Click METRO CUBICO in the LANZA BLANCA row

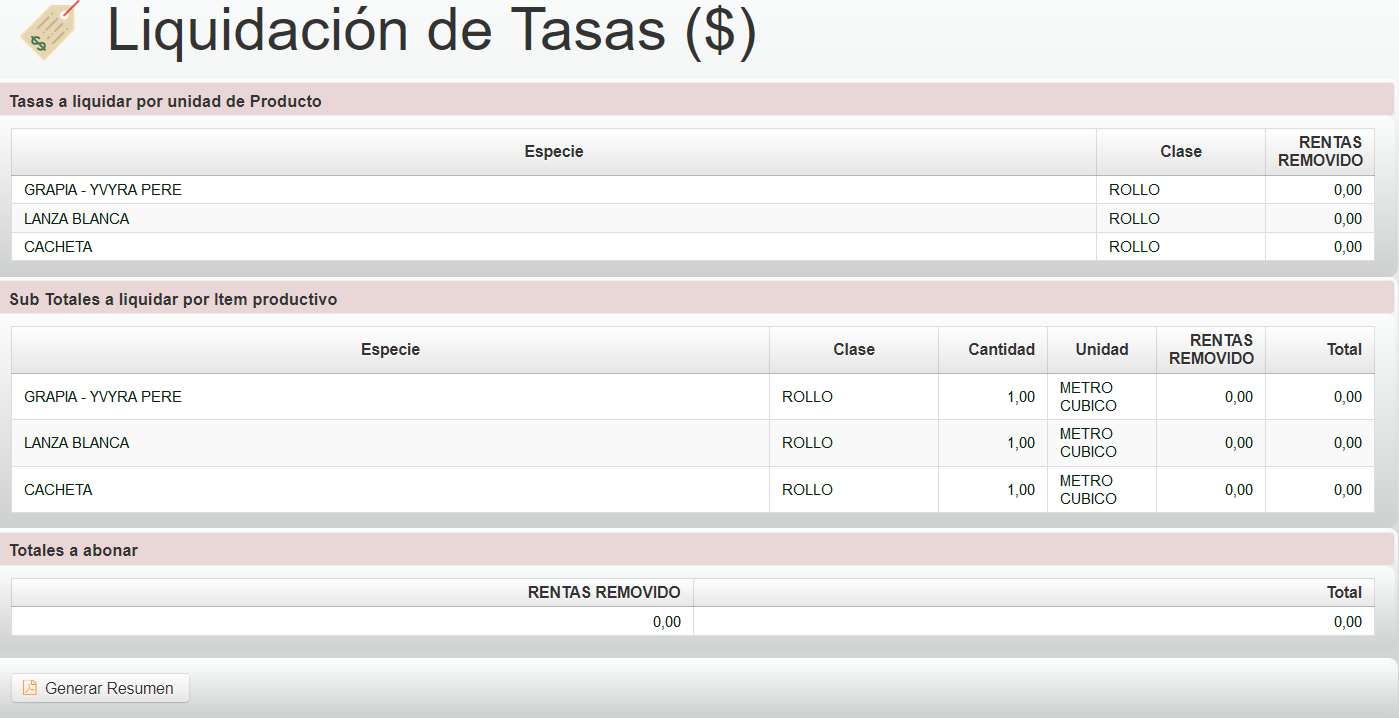click(1088, 443)
